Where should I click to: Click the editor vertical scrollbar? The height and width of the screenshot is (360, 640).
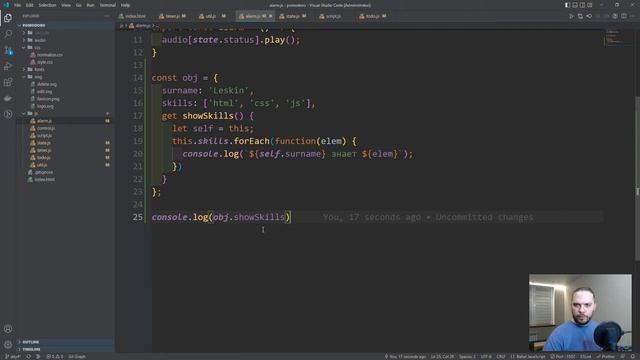pos(637,178)
